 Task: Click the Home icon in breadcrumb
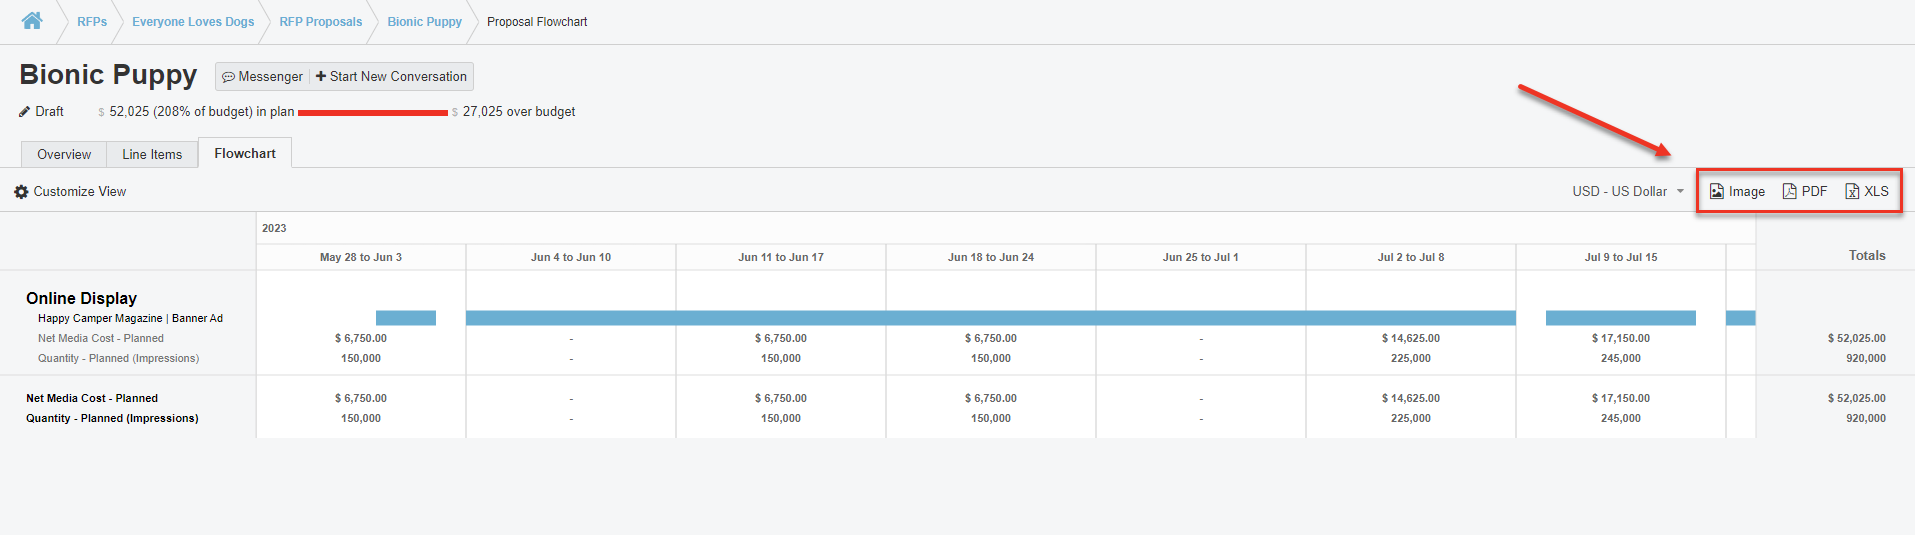point(32,21)
